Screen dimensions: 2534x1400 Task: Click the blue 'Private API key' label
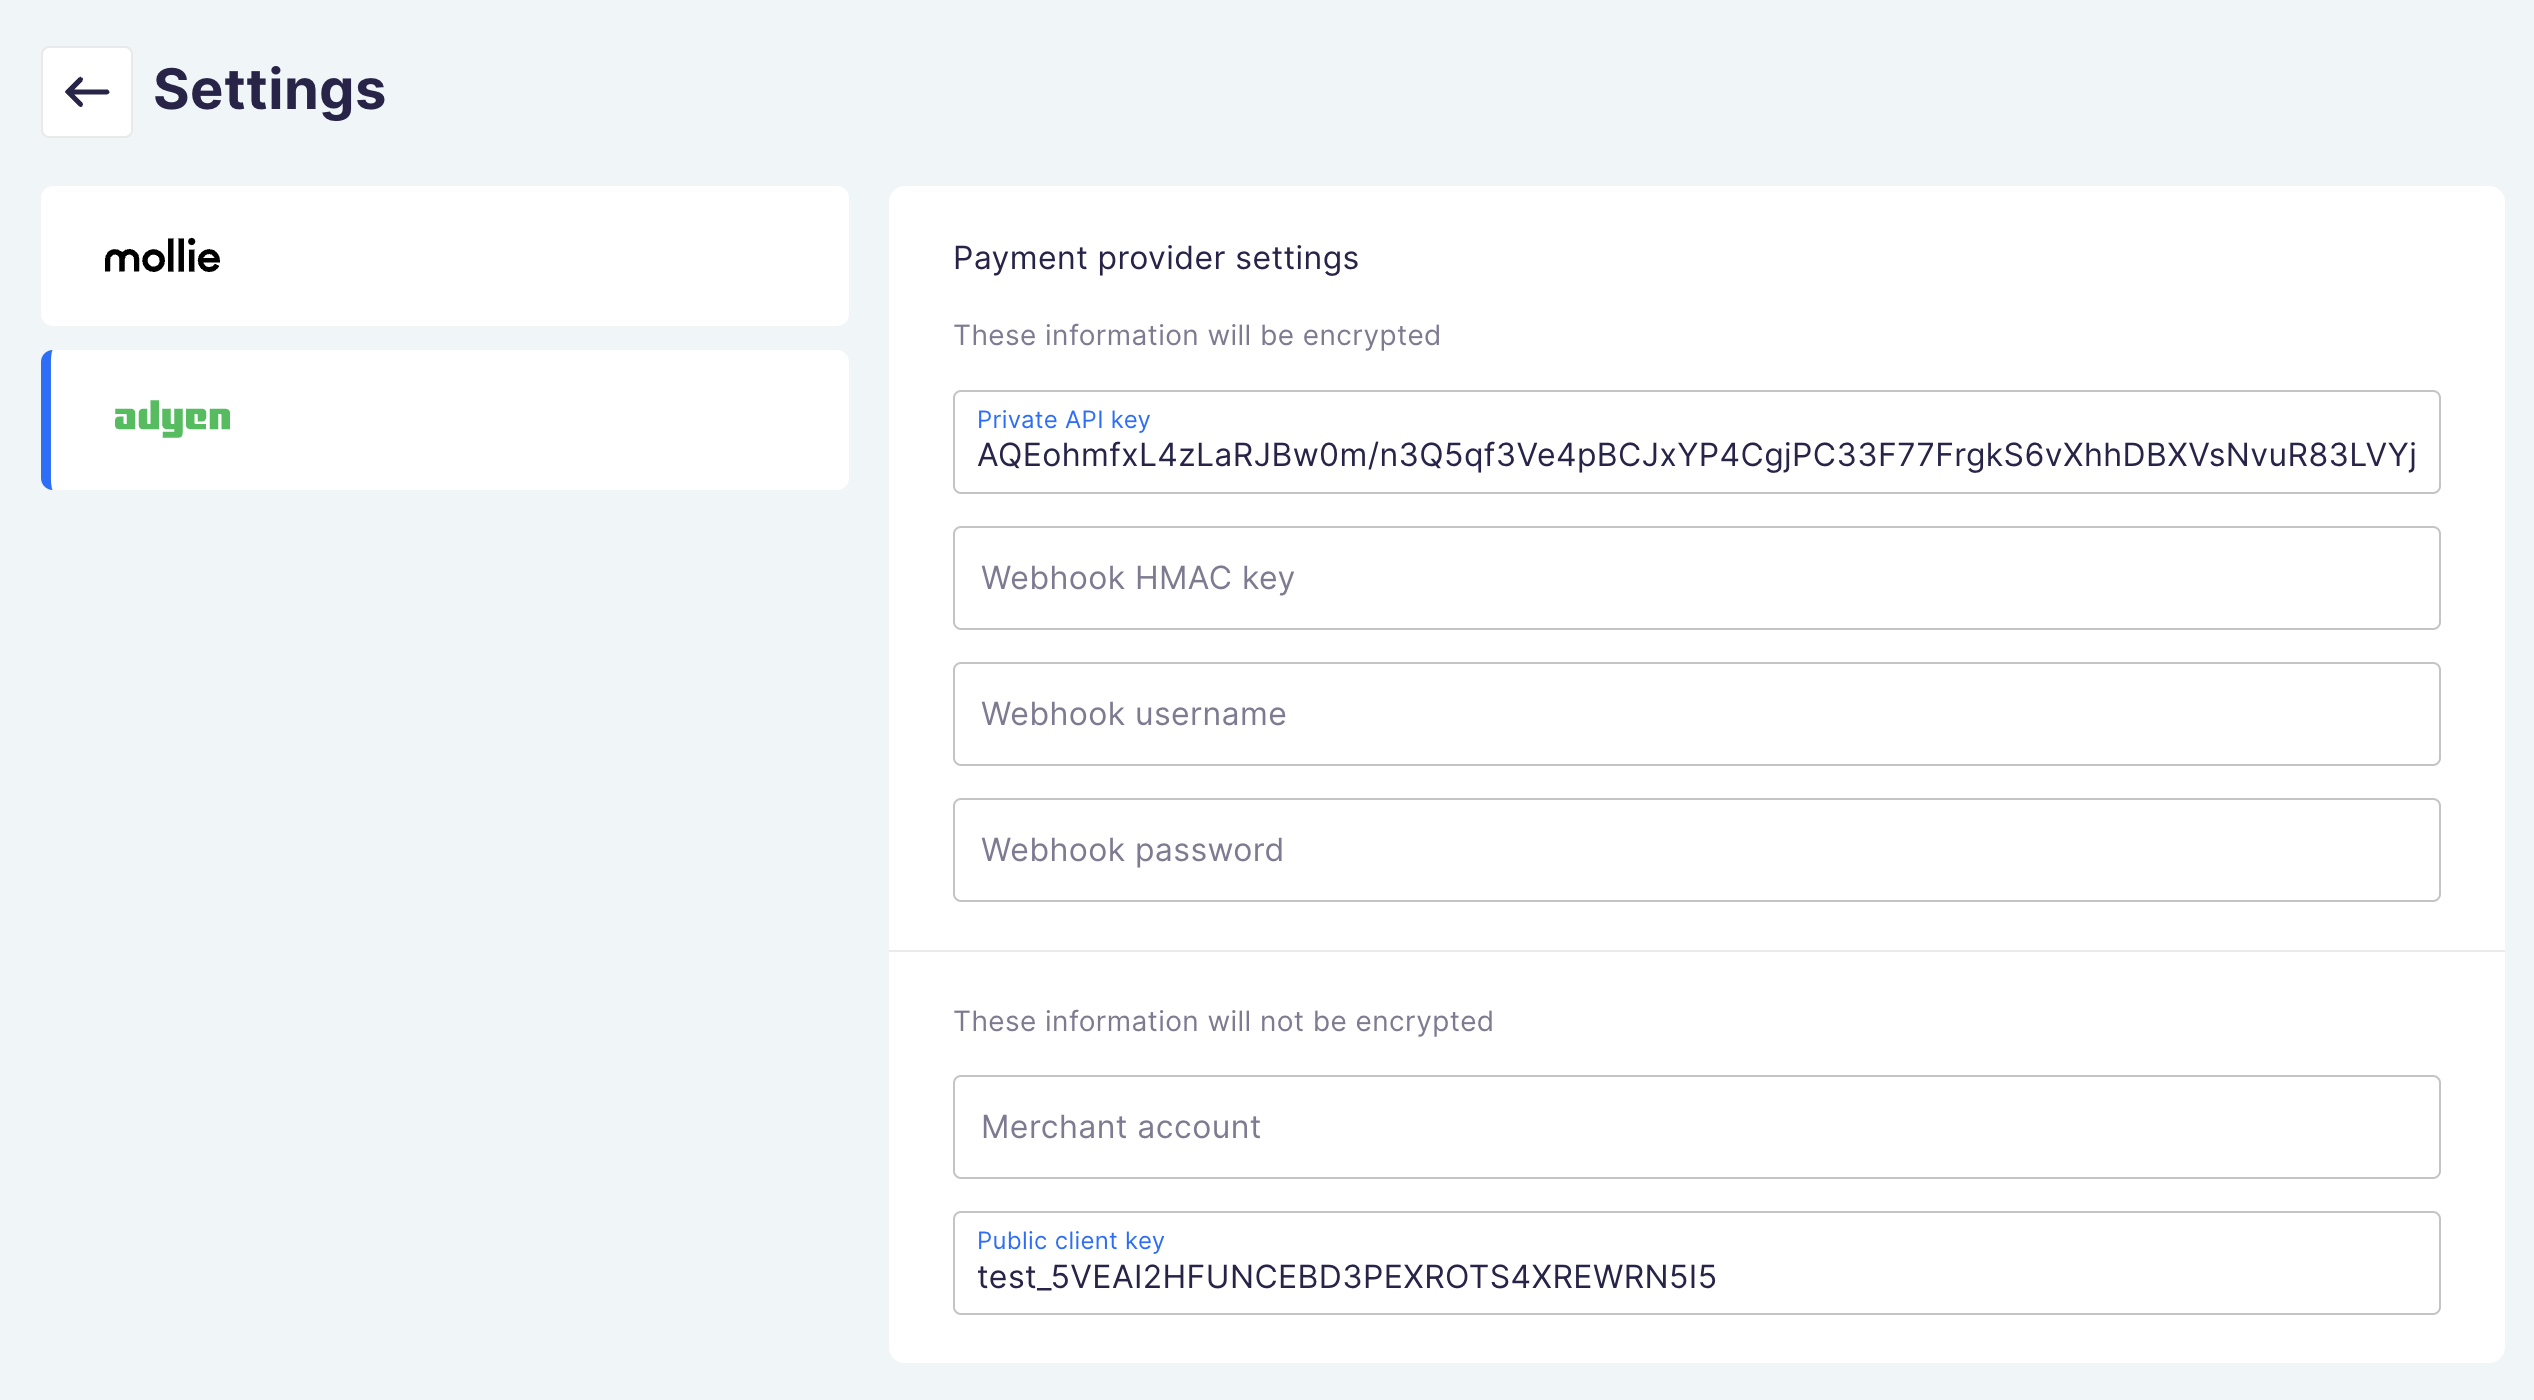[1063, 419]
